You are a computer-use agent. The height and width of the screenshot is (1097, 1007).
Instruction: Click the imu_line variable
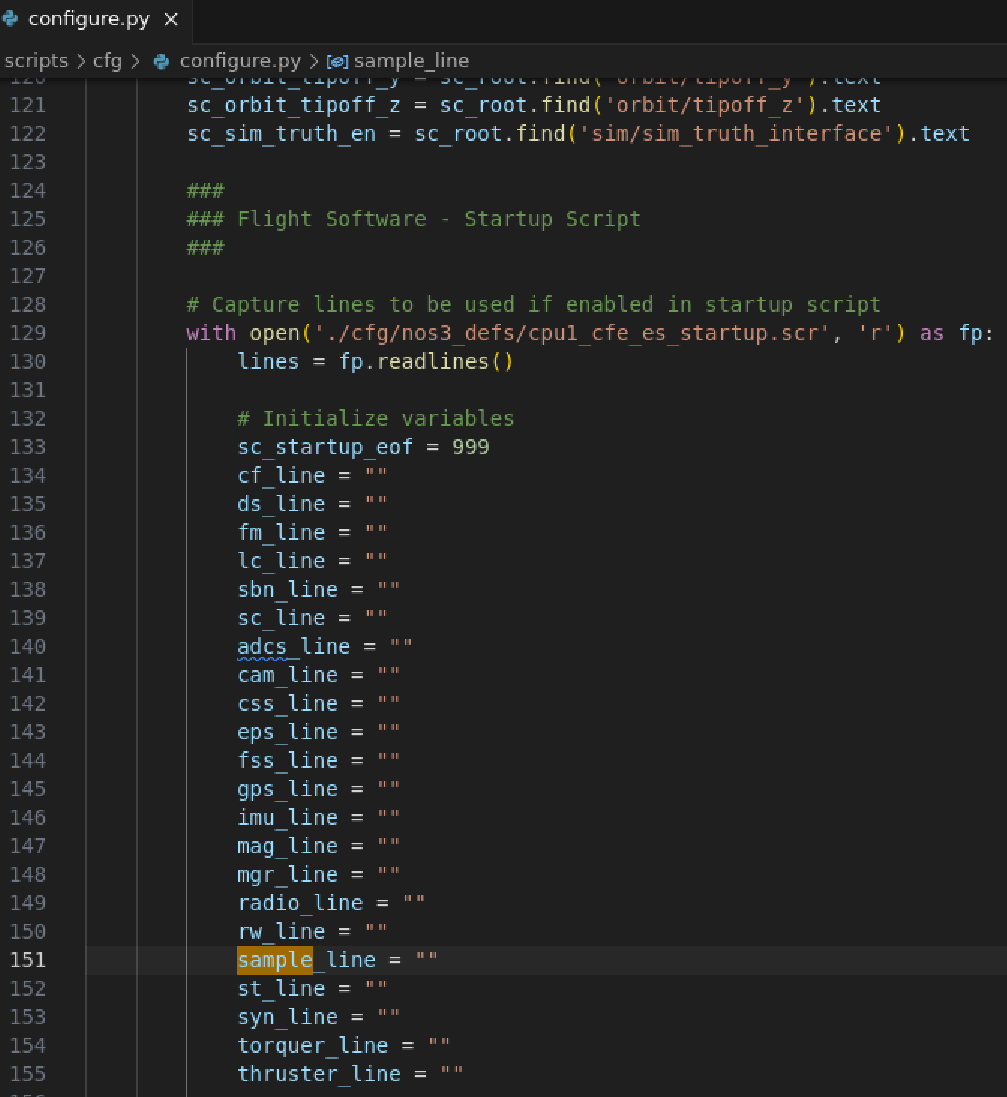click(288, 818)
